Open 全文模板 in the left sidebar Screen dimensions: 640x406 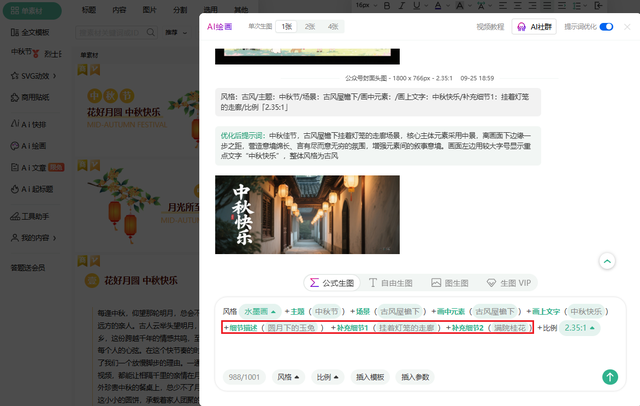click(x=30, y=32)
